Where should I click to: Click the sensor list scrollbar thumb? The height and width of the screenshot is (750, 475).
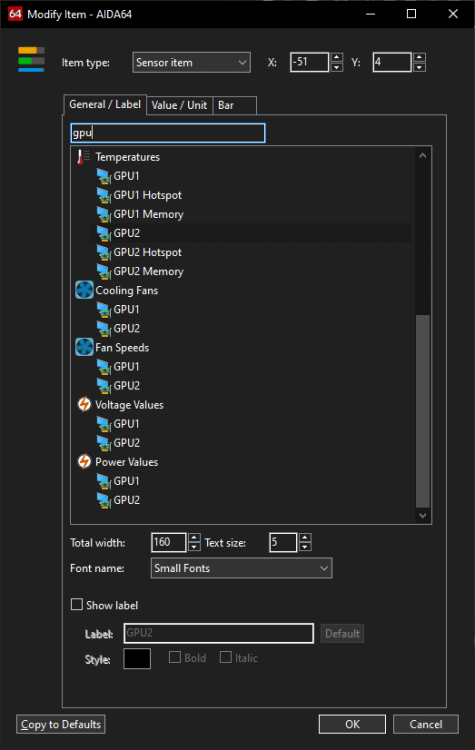422,411
